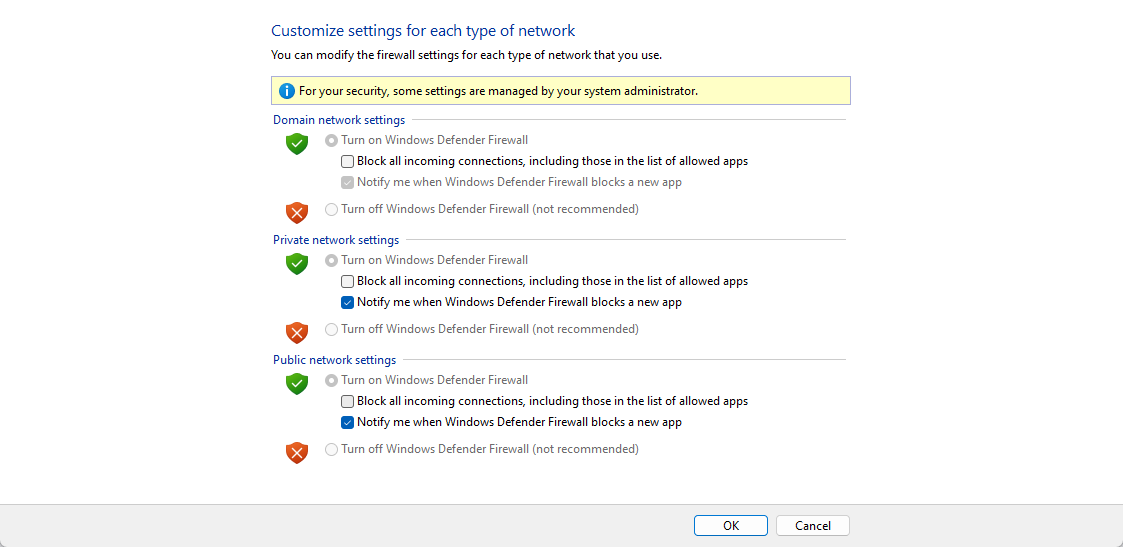Screen dimensions: 1123x547
Task: Uncheck Notify me checkbox under Private network settings
Action: tap(347, 302)
